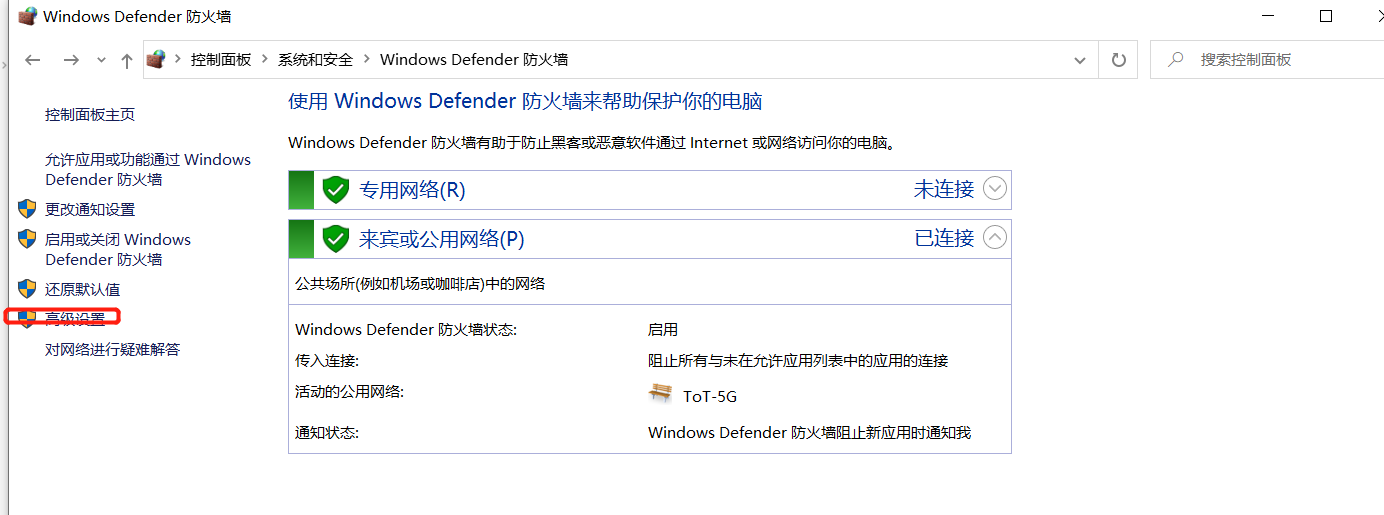The image size is (1384, 515).
Task: Click 还原默认值 link
Action: coord(82,289)
